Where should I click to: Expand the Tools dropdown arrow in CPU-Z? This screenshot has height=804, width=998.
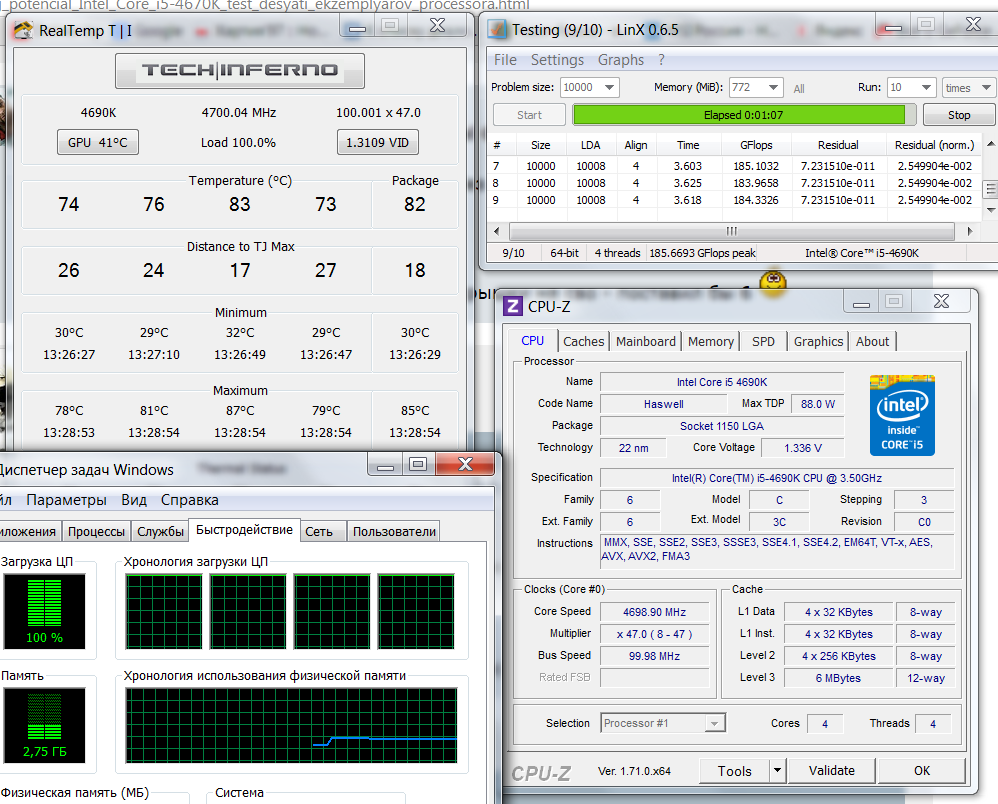(x=778, y=771)
